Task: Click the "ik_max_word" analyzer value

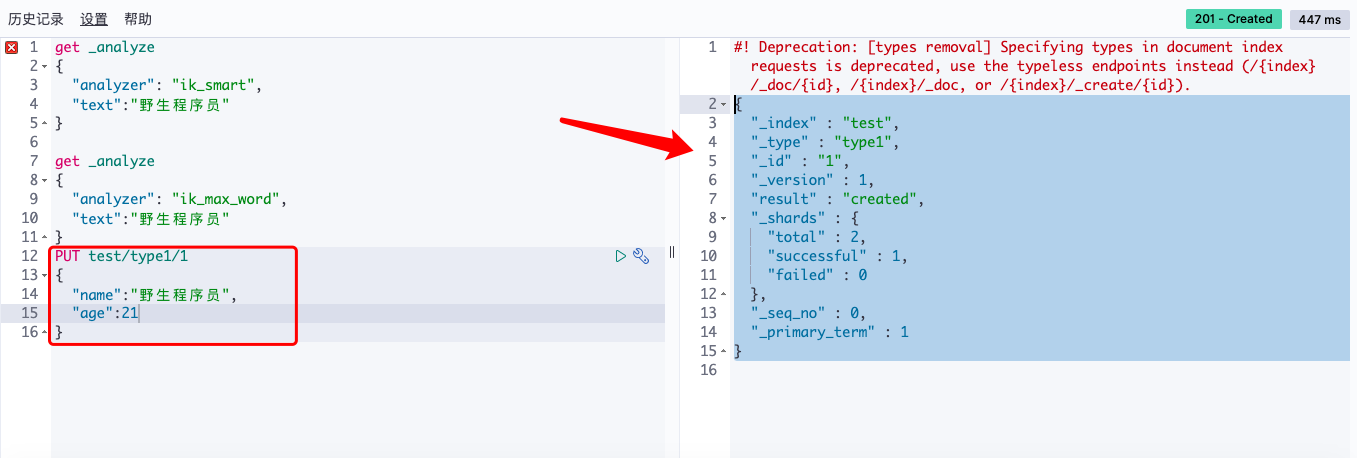Action: pos(230,199)
